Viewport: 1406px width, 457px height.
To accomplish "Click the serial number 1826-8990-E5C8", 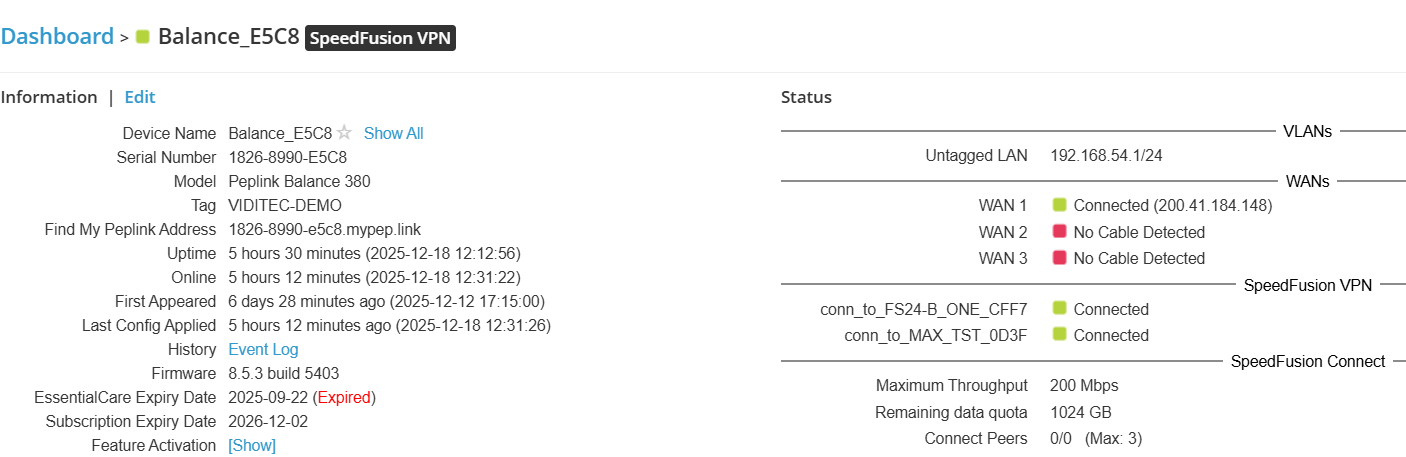I will coord(288,157).
